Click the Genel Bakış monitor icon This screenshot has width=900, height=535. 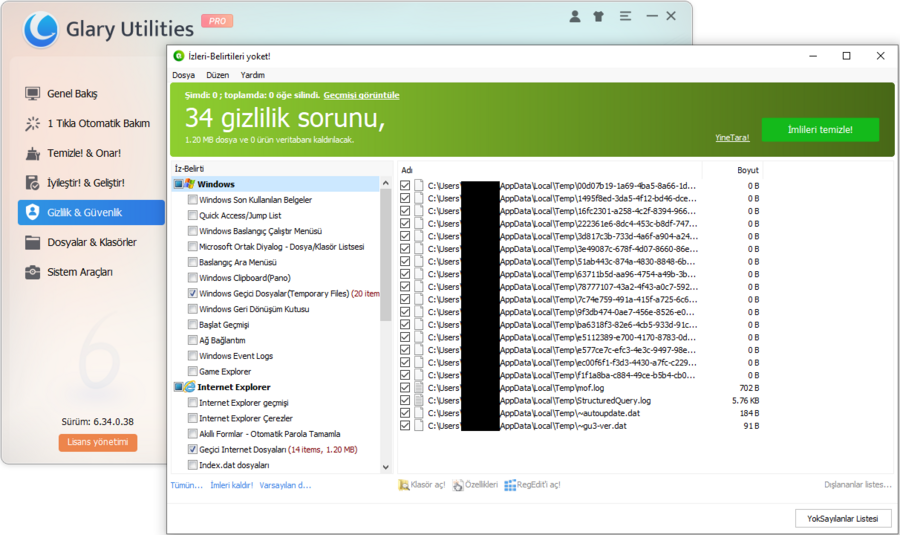pos(33,94)
